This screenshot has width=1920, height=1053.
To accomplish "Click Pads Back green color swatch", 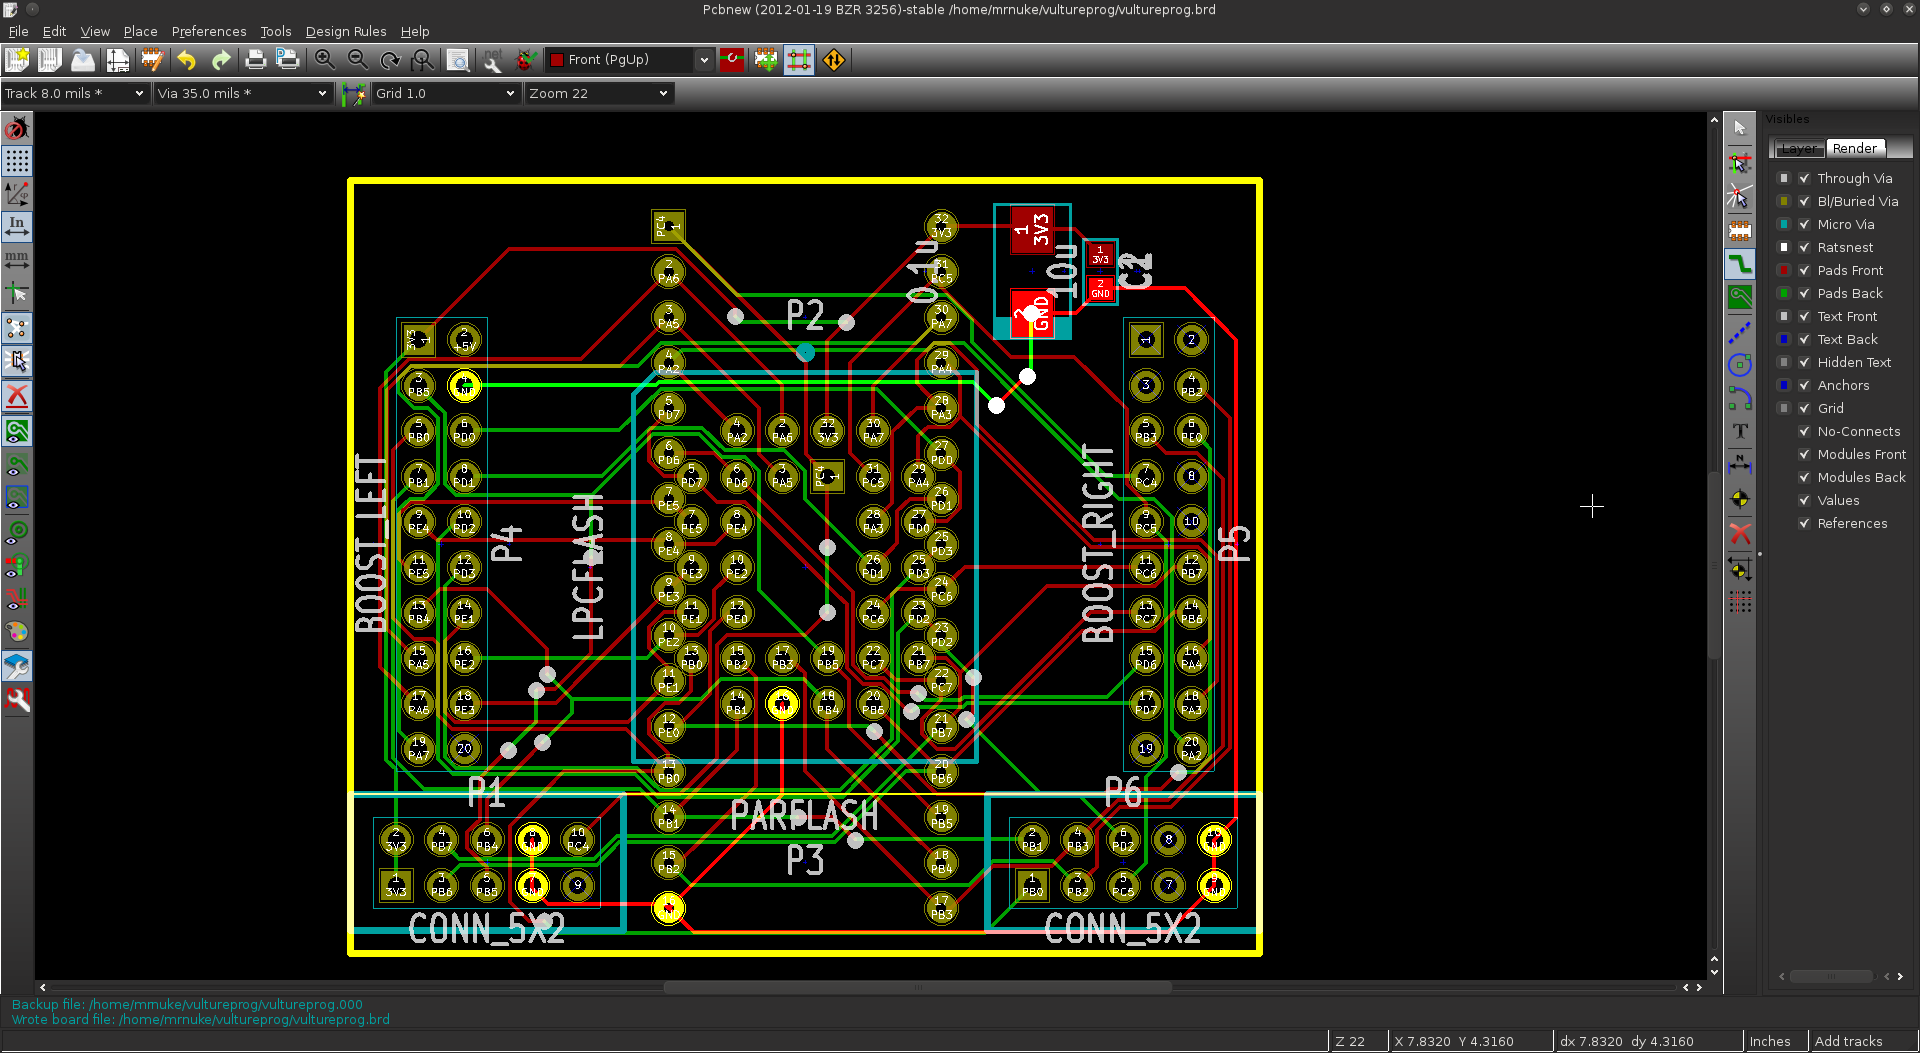I will pyautogui.click(x=1784, y=293).
